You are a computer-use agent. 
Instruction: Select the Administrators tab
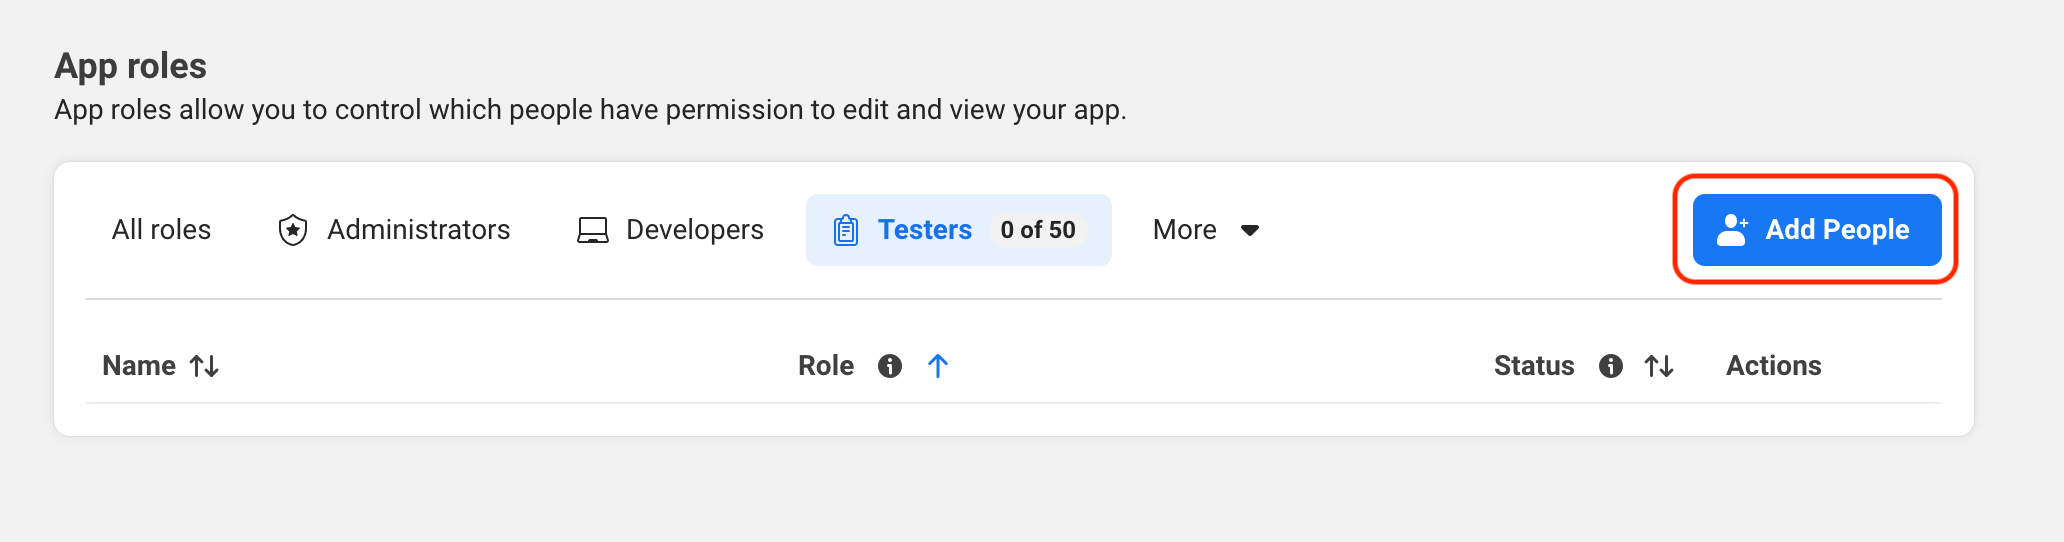point(393,230)
